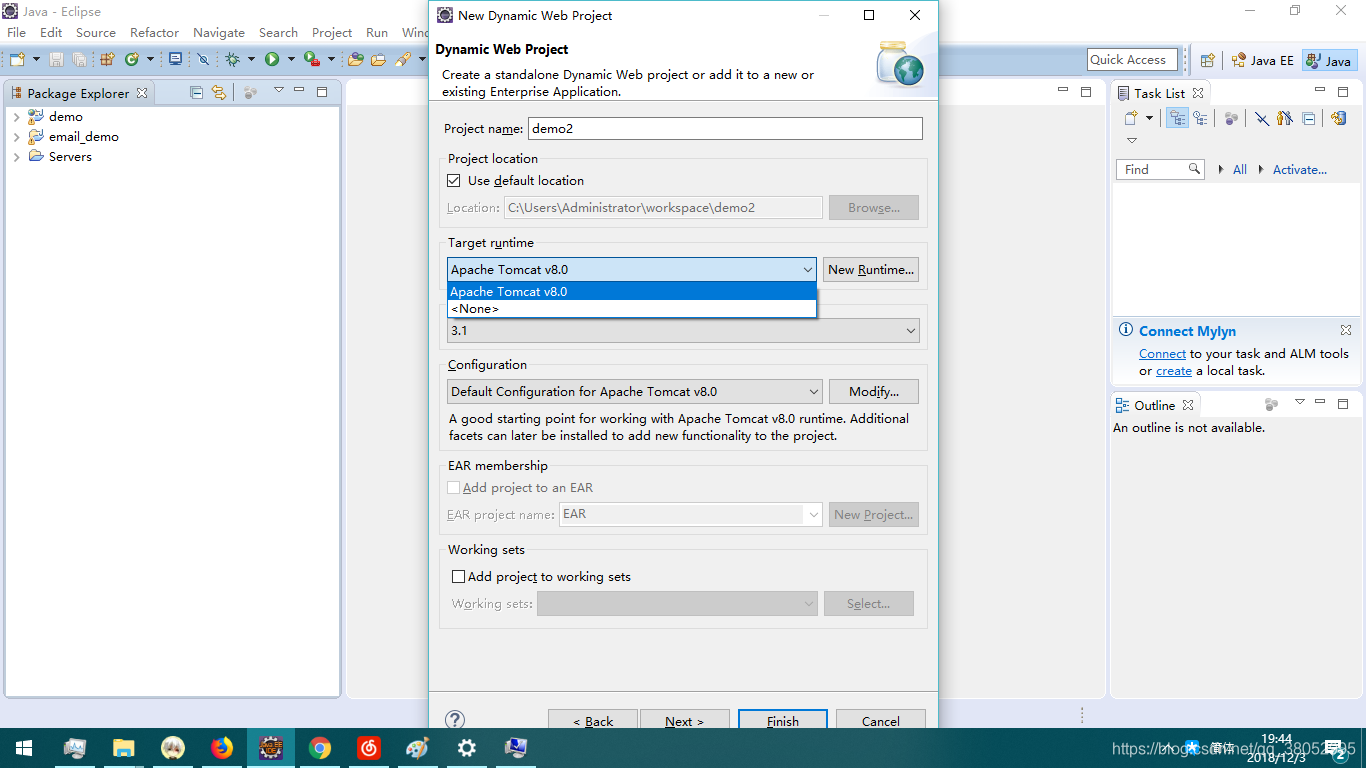This screenshot has width=1366, height=768.
Task: Click the New Java Class icon
Action: coord(131,60)
